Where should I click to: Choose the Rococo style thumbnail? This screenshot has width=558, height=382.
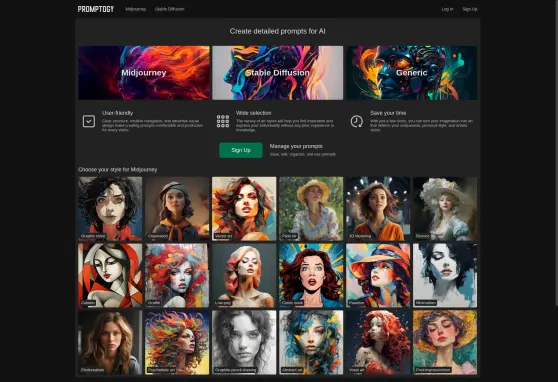pyautogui.click(x=445, y=209)
